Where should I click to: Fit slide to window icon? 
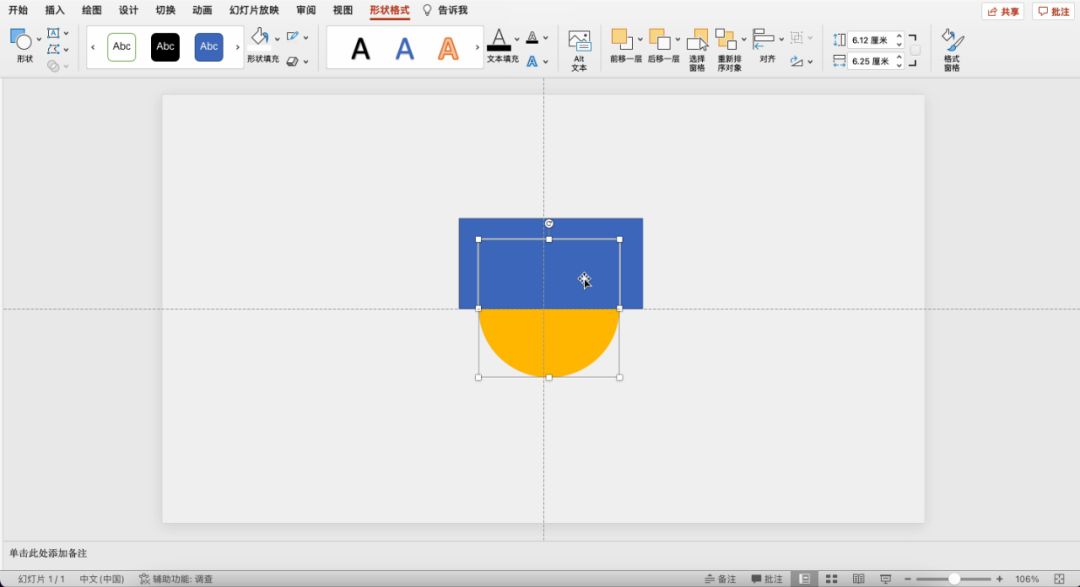pos(1059,579)
